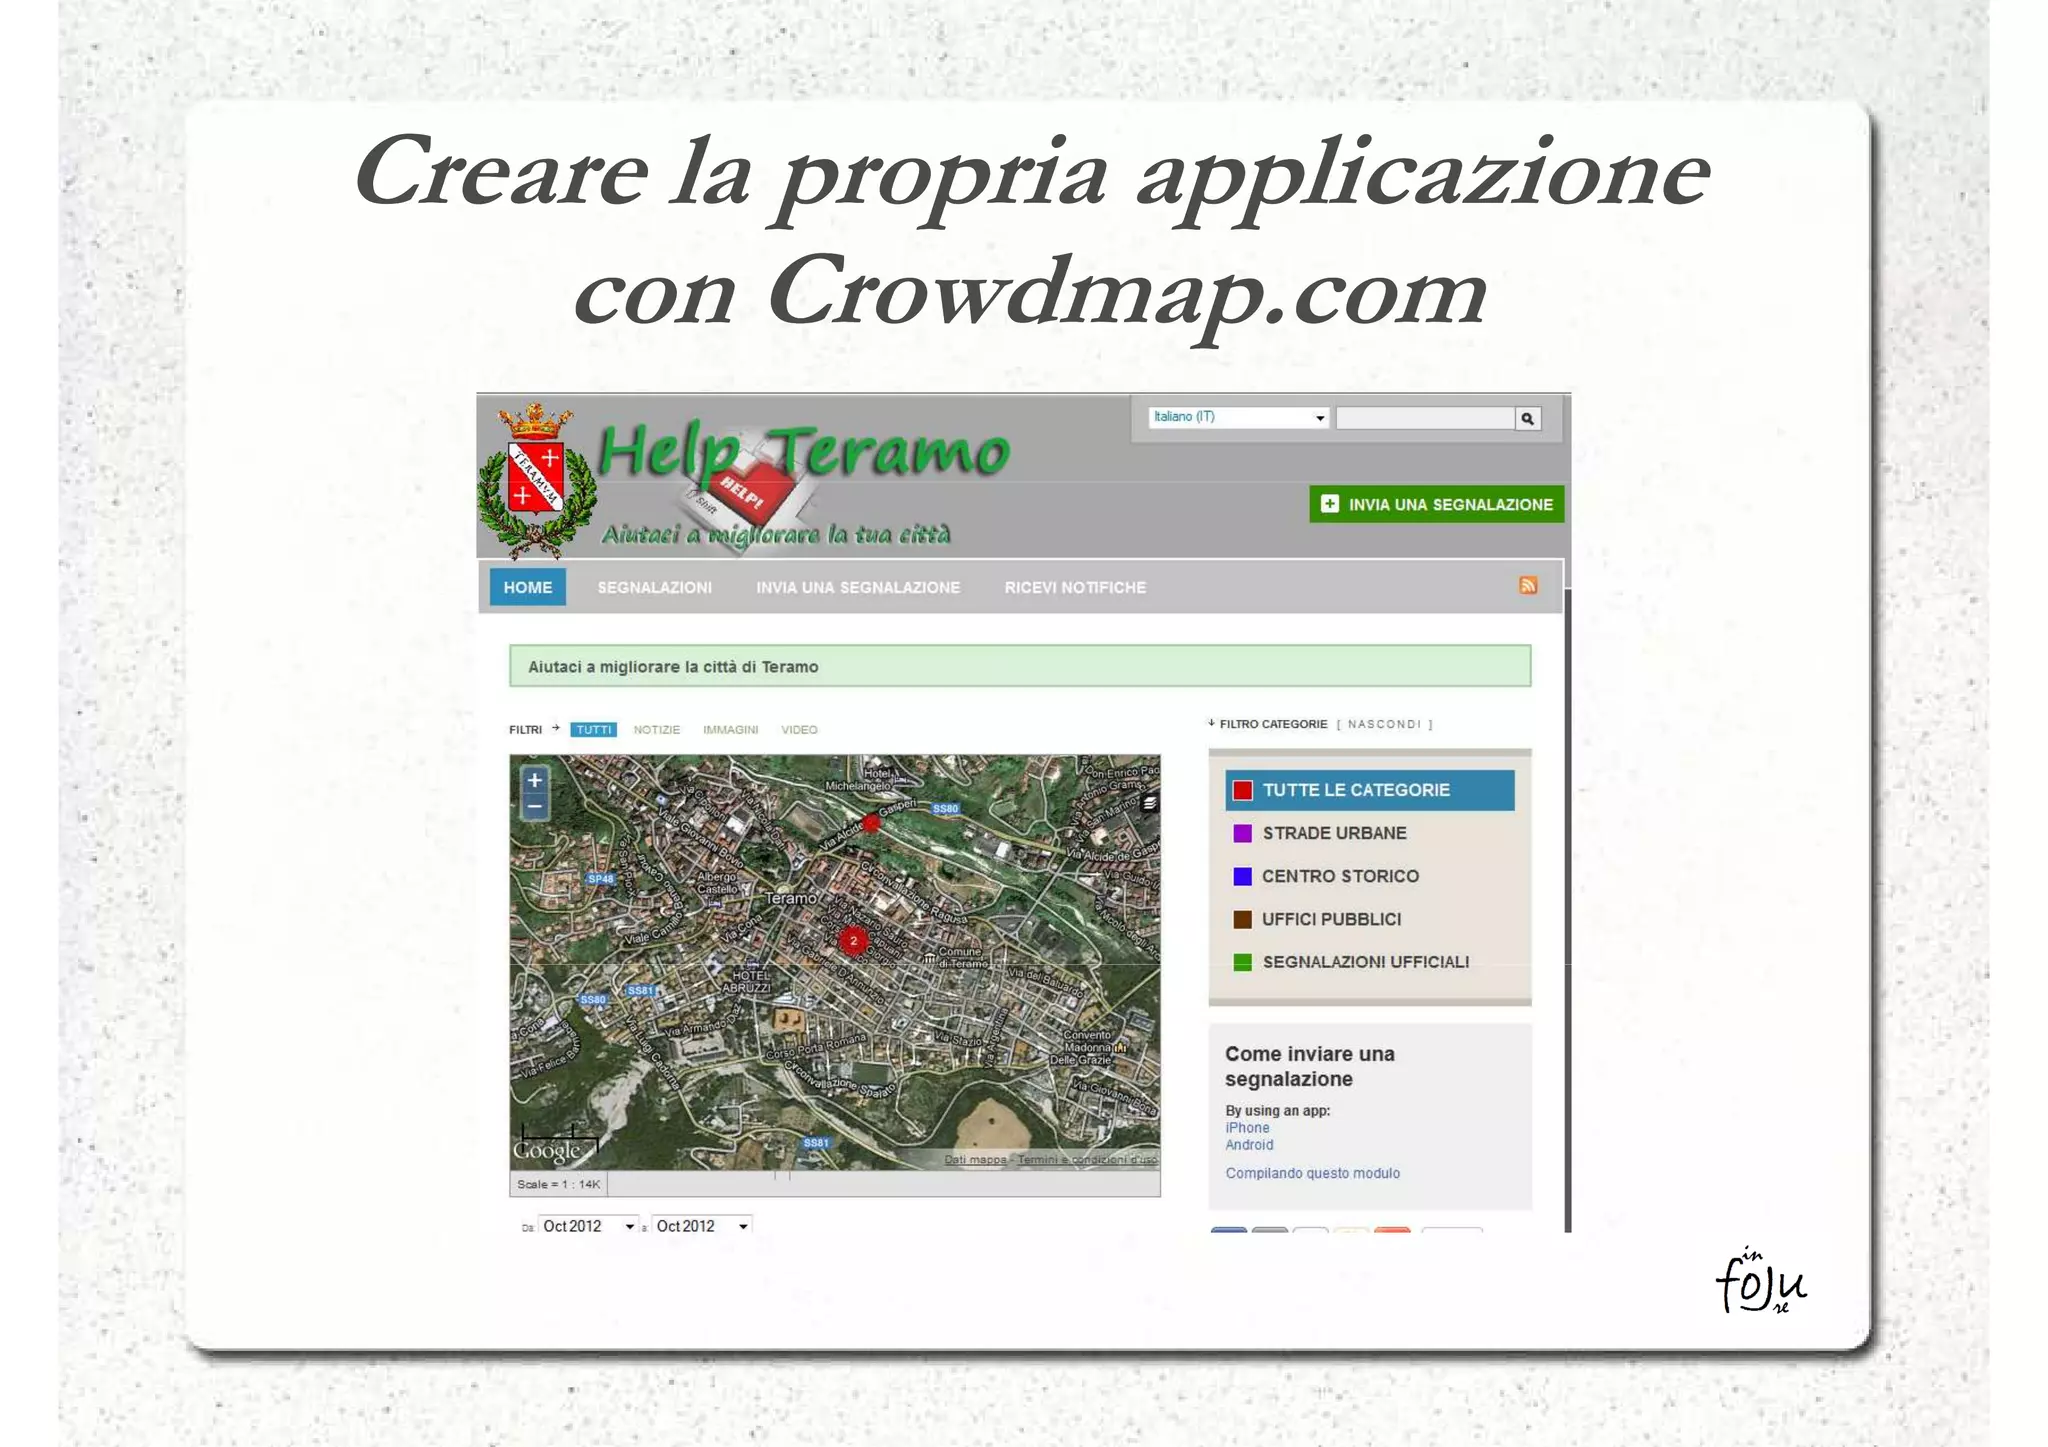Open the RICEVI NOTIFICHE tab
Image resolution: width=2048 pixels, height=1447 pixels.
(1075, 588)
